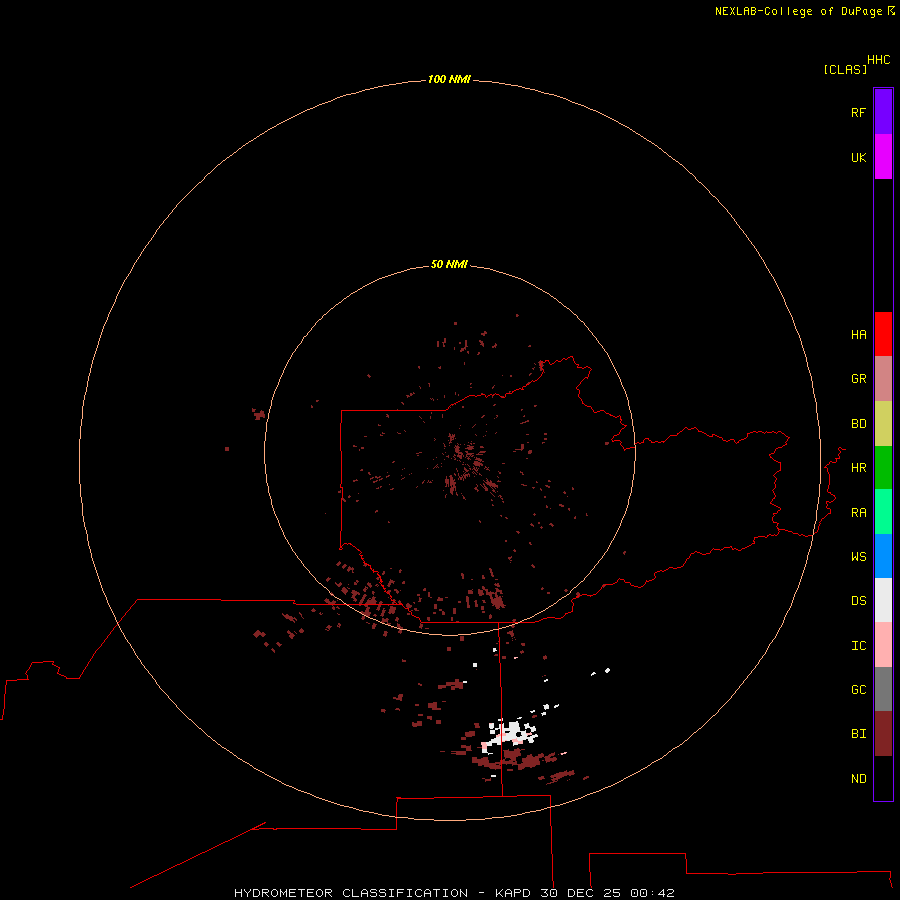Viewport: 900px width, 900px height.
Task: Click the 50 NMI range ring label
Action: (449, 264)
